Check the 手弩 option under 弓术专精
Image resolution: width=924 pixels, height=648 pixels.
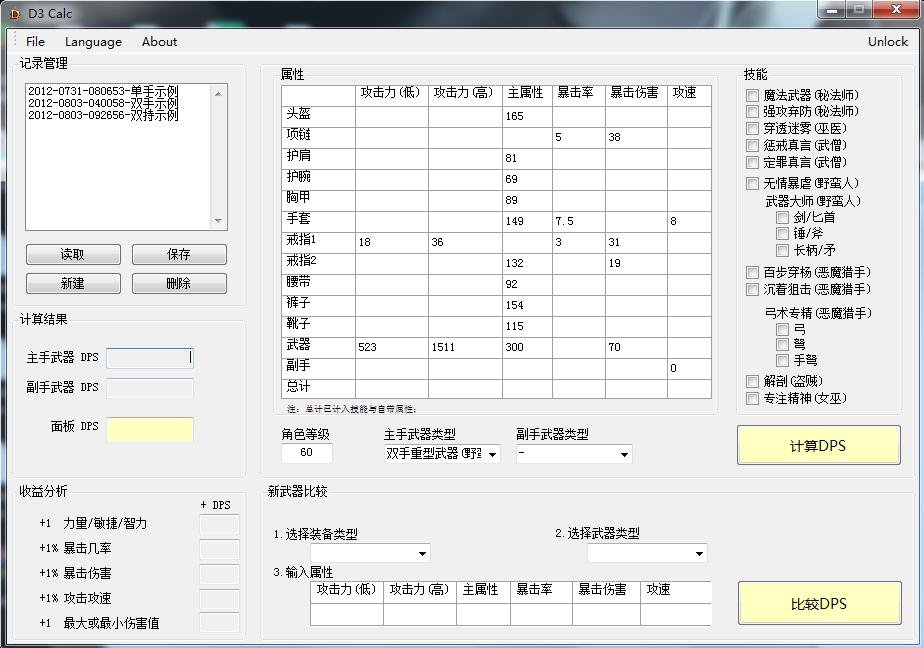tap(782, 360)
